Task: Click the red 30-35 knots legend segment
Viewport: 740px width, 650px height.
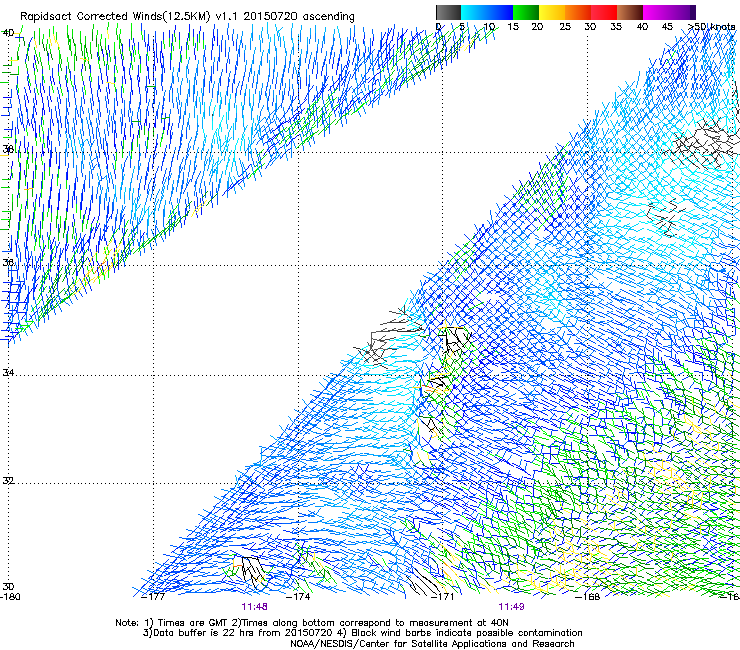Action: [x=604, y=12]
